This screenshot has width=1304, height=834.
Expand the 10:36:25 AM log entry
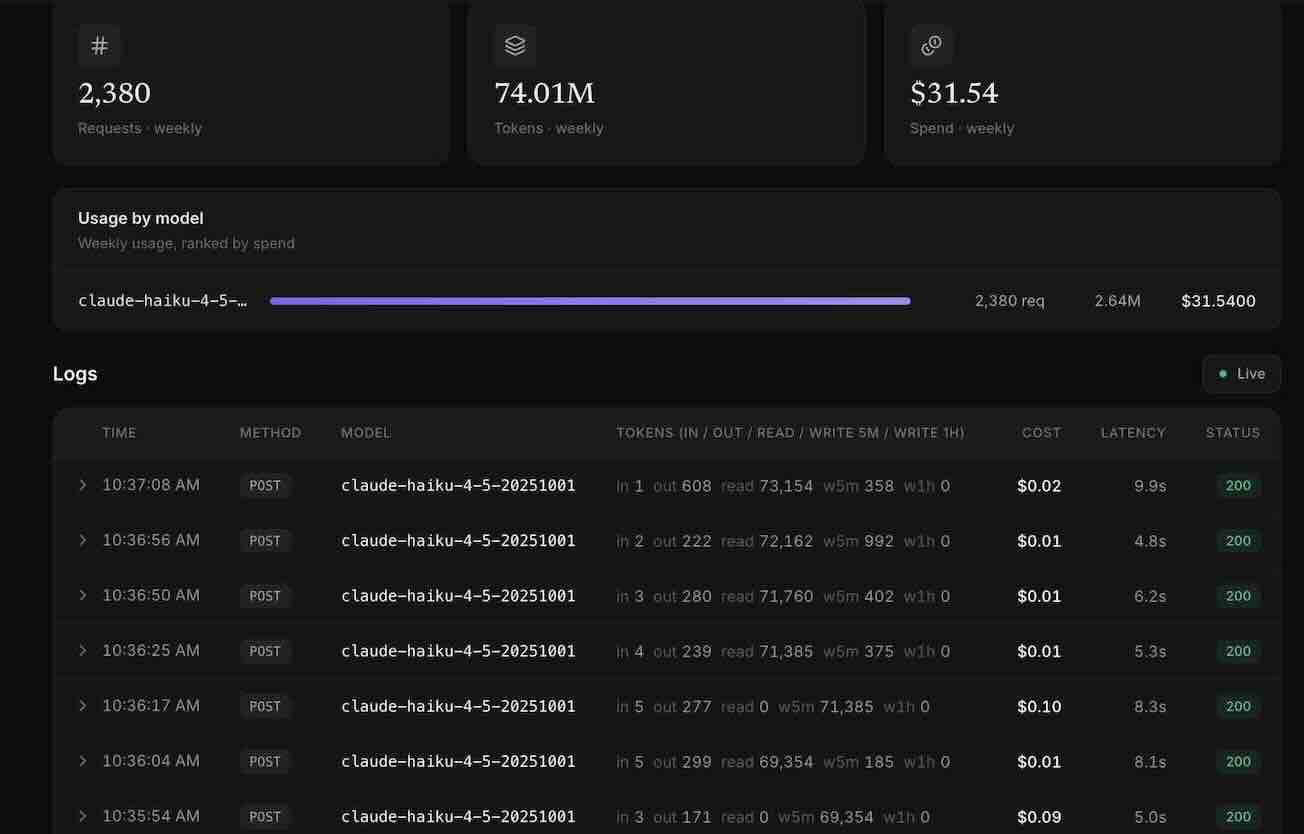(83, 650)
